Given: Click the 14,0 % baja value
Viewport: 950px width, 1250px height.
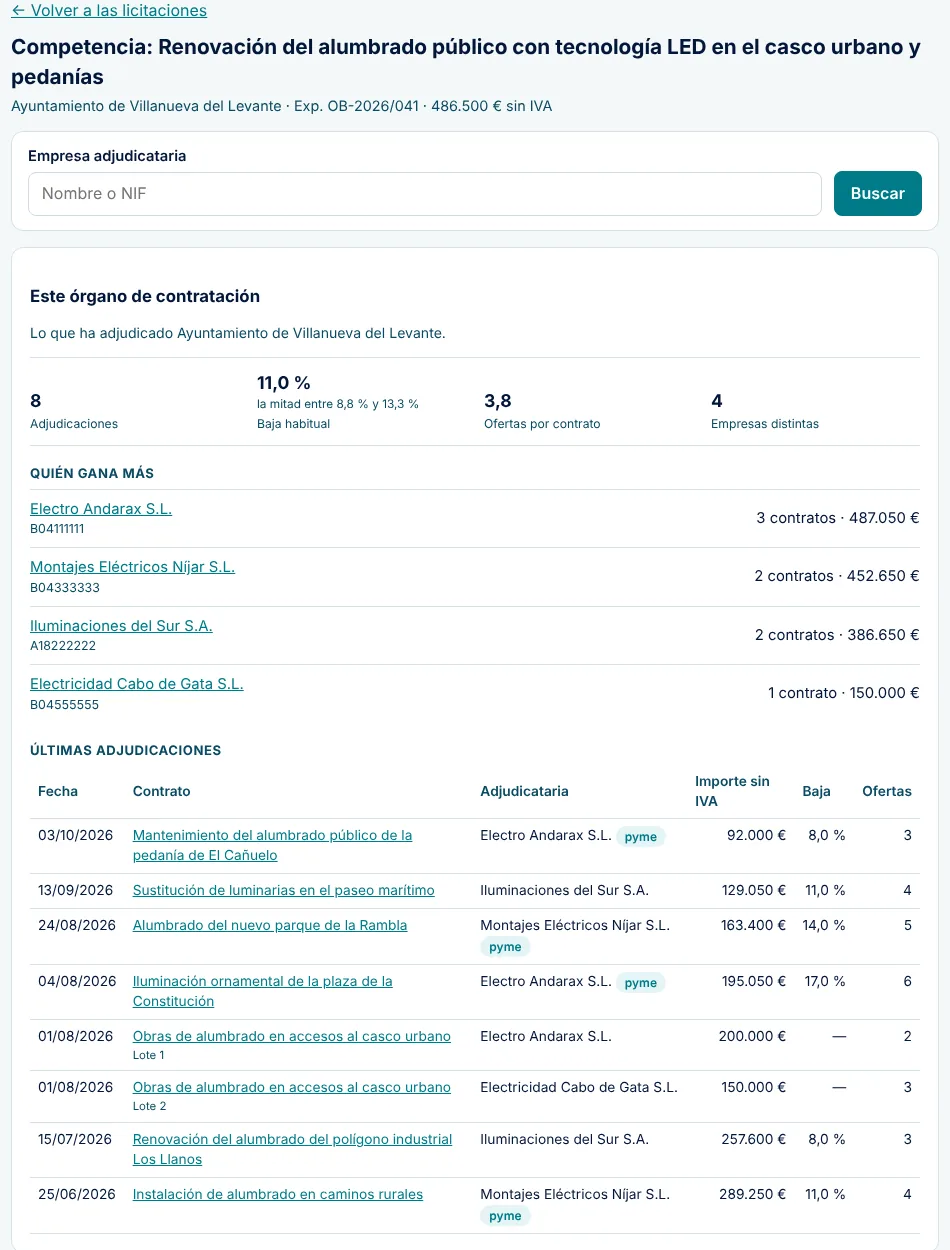Looking at the screenshot, I should tap(824, 925).
